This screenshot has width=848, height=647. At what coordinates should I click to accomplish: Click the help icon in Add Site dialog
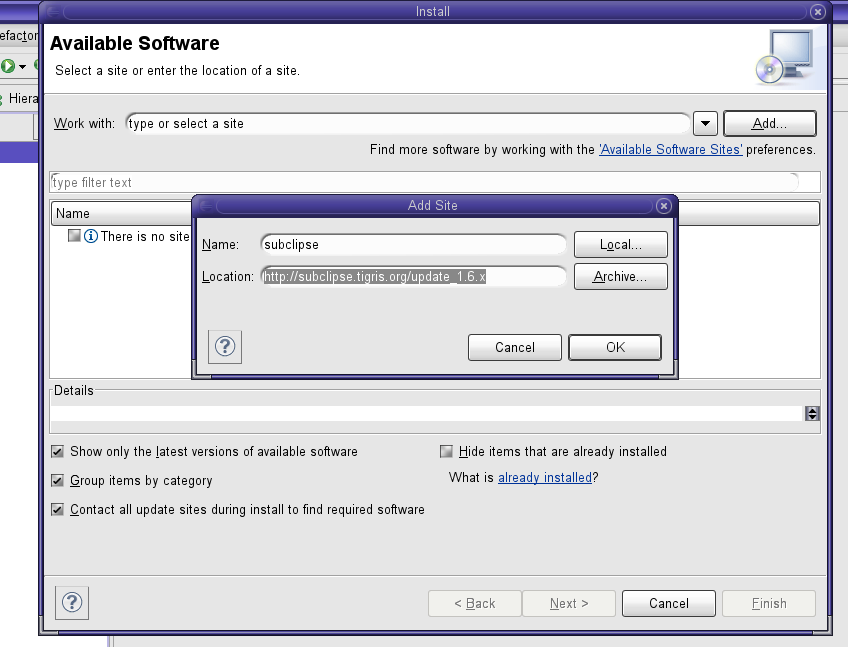click(x=225, y=347)
